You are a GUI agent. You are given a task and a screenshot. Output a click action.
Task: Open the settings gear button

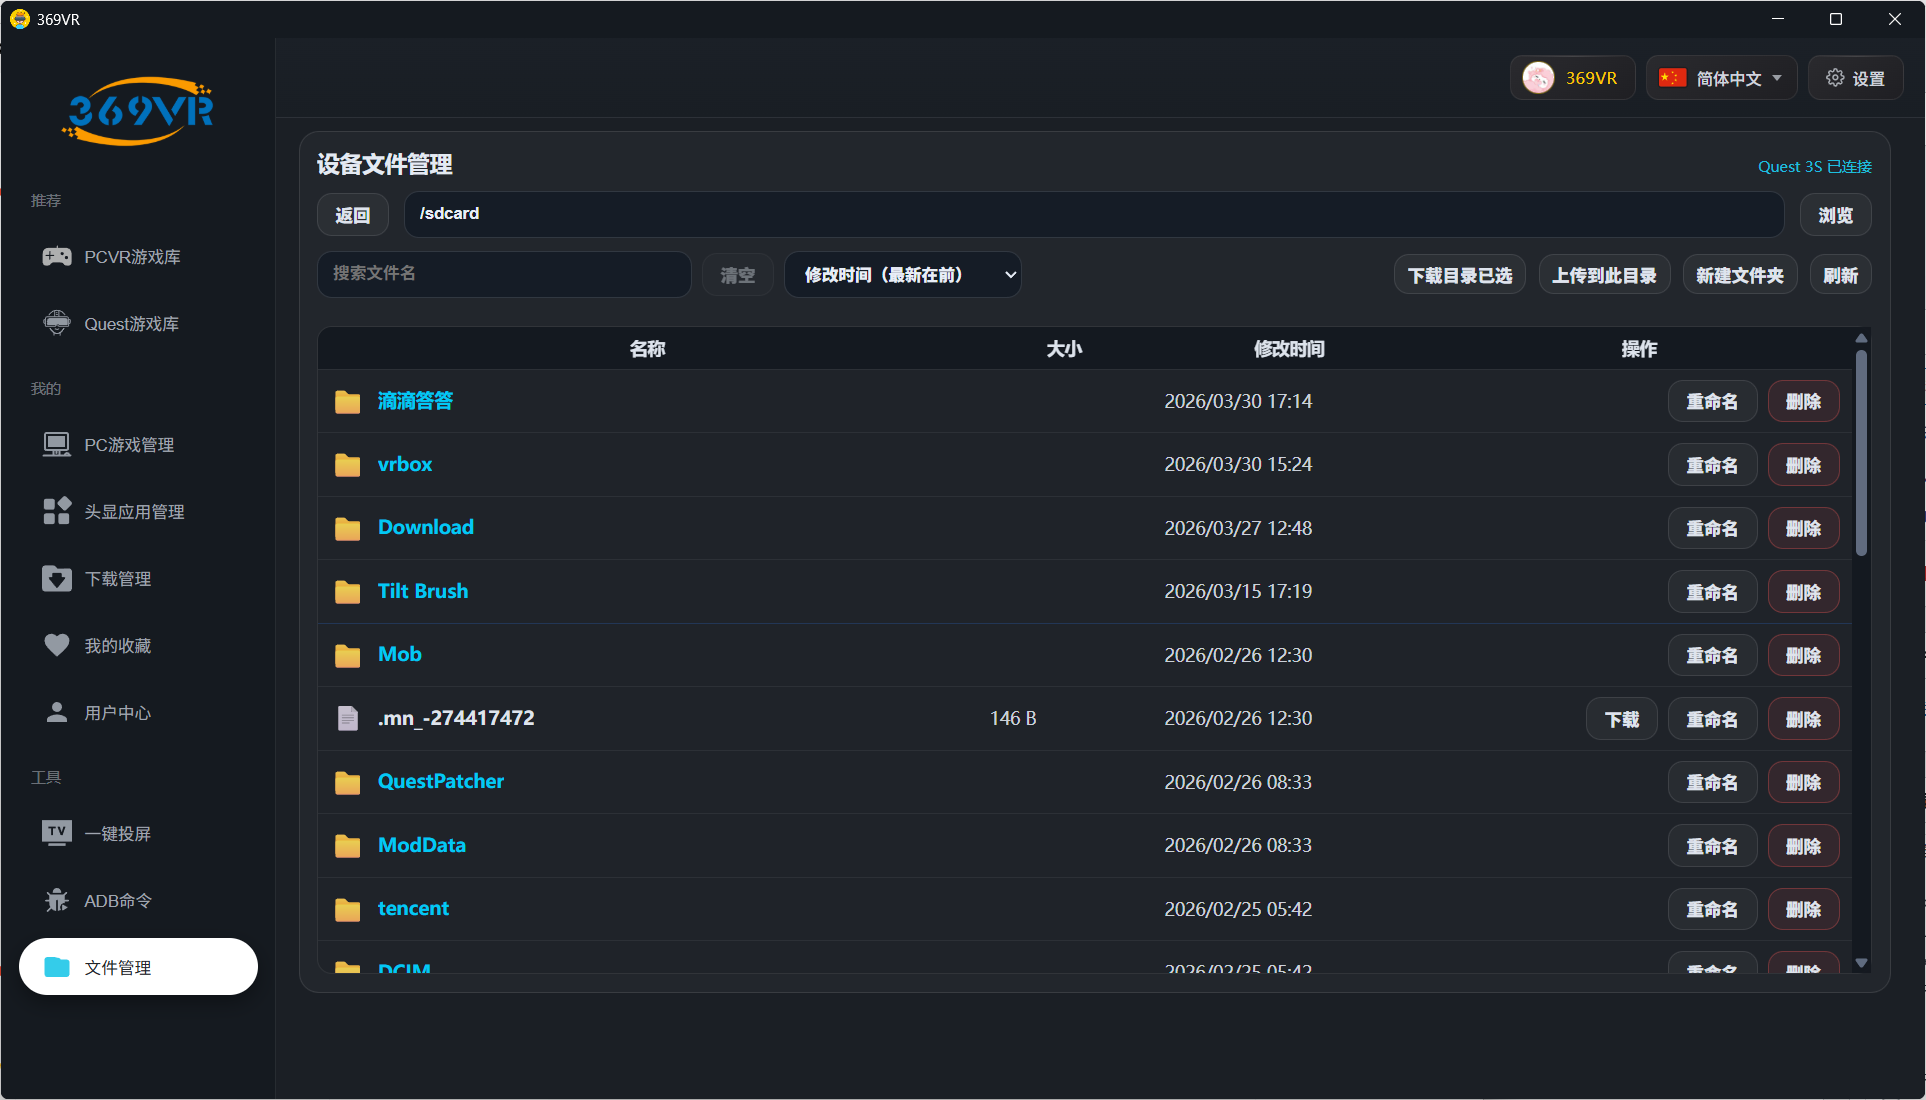pyautogui.click(x=1855, y=78)
